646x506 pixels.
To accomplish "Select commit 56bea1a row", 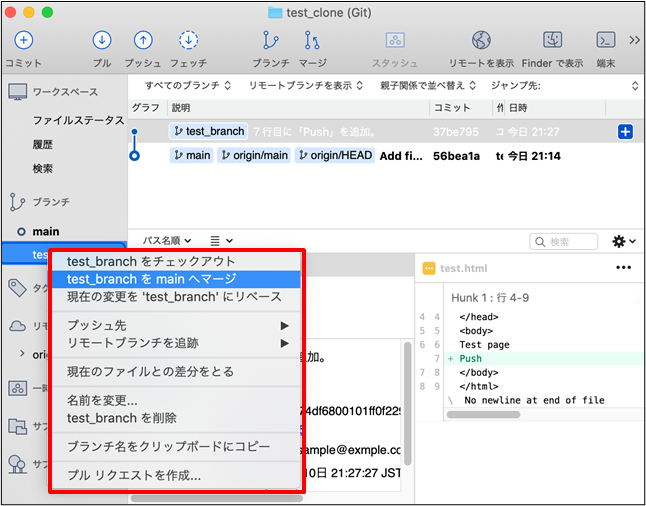I will point(386,156).
